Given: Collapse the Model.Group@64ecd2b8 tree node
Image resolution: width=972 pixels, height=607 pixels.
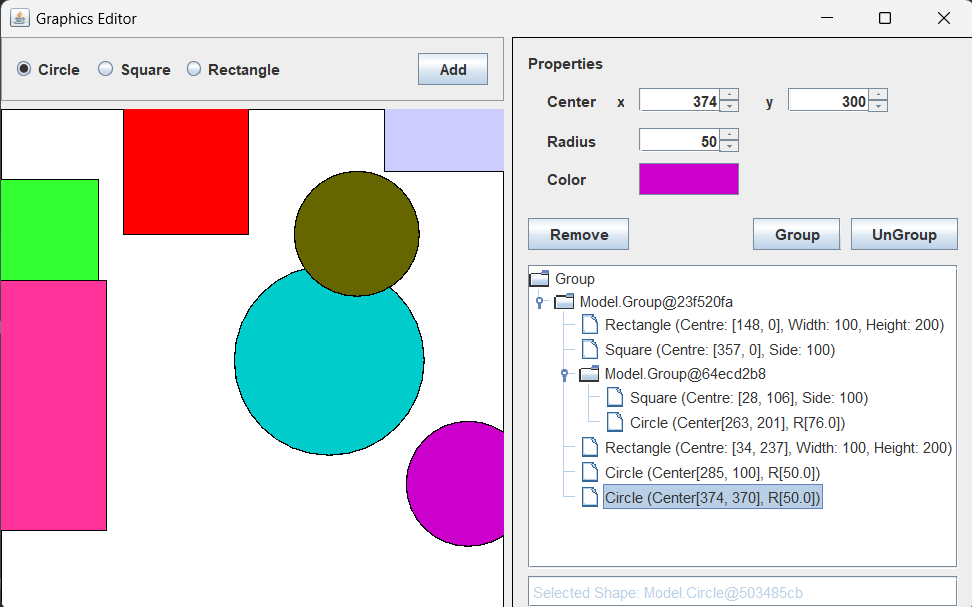Looking at the screenshot, I should pyautogui.click(x=565, y=374).
